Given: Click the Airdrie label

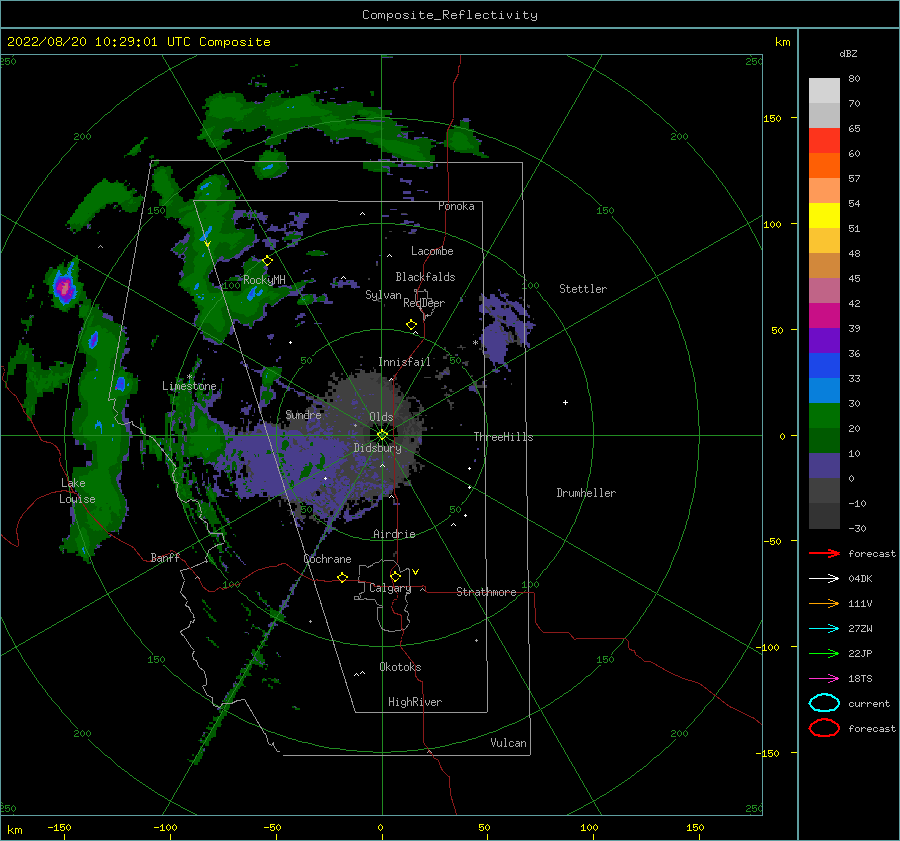Looking at the screenshot, I should coord(394,534).
